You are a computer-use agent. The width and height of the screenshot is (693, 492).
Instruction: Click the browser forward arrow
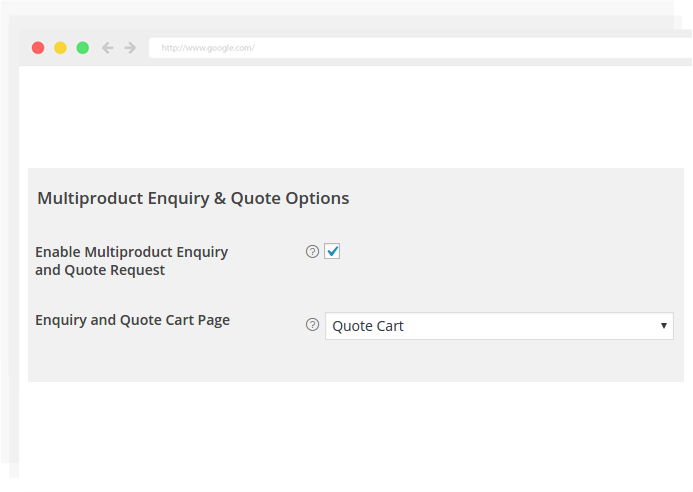tap(130, 48)
